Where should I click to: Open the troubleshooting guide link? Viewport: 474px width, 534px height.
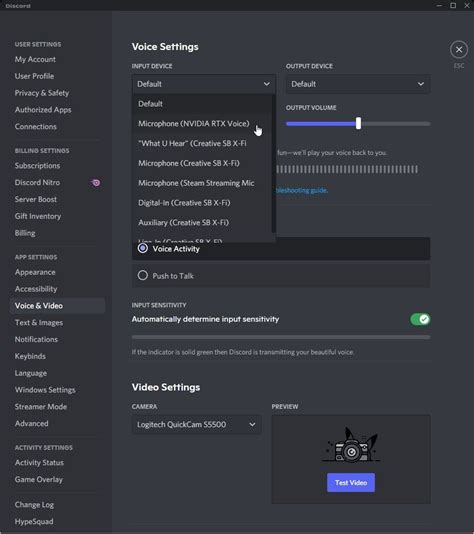coord(302,190)
